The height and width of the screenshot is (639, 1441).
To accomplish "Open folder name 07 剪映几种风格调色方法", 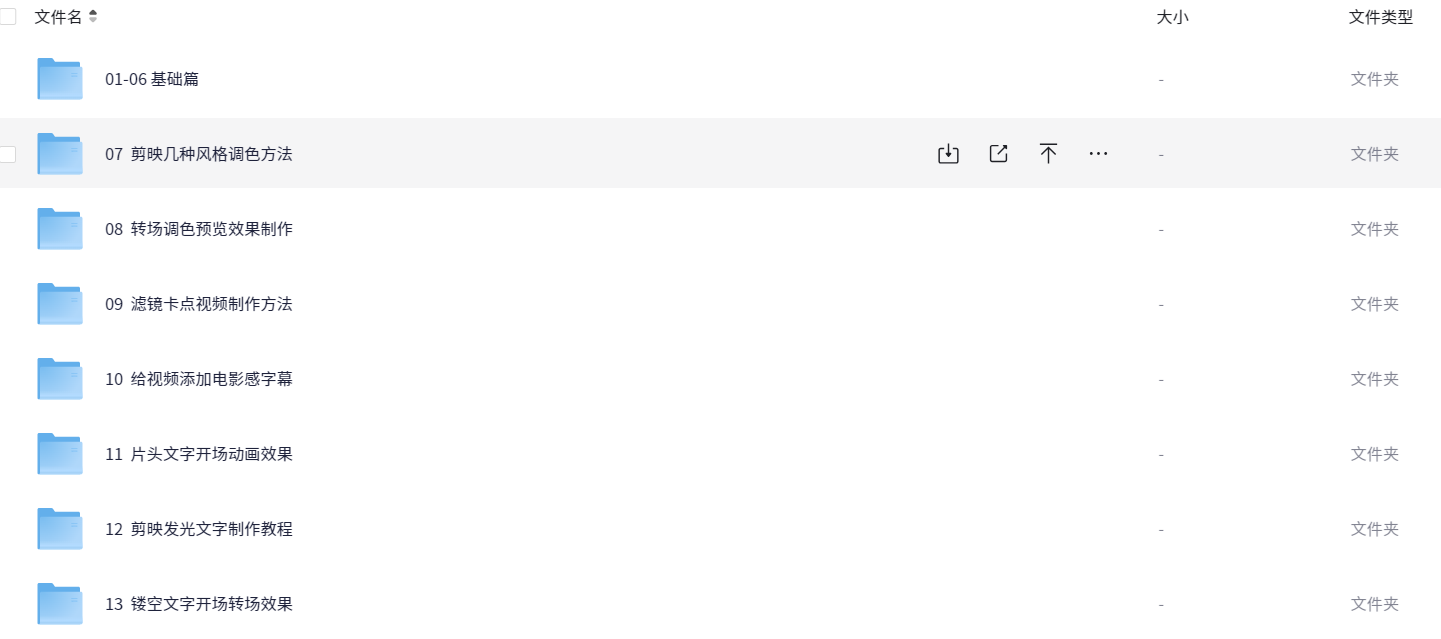I will pyautogui.click(x=199, y=154).
